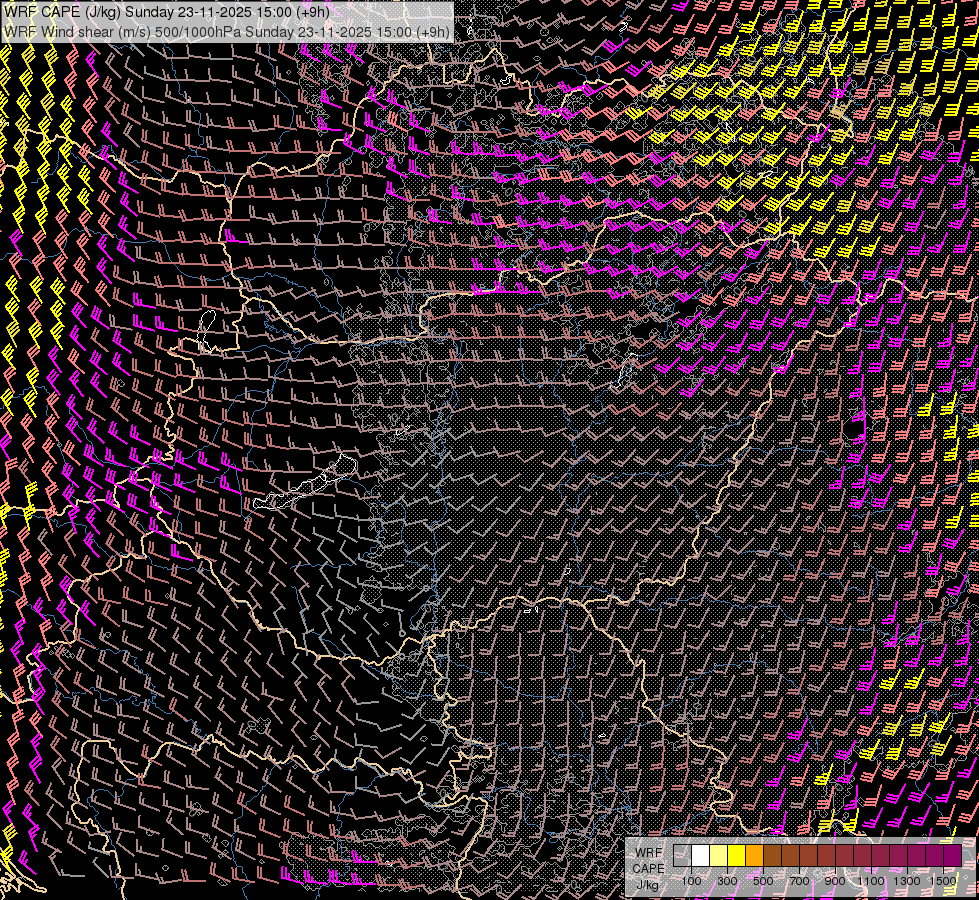979x900 pixels.
Task: Select the orange CAPE legend swatch
Action: point(754,856)
